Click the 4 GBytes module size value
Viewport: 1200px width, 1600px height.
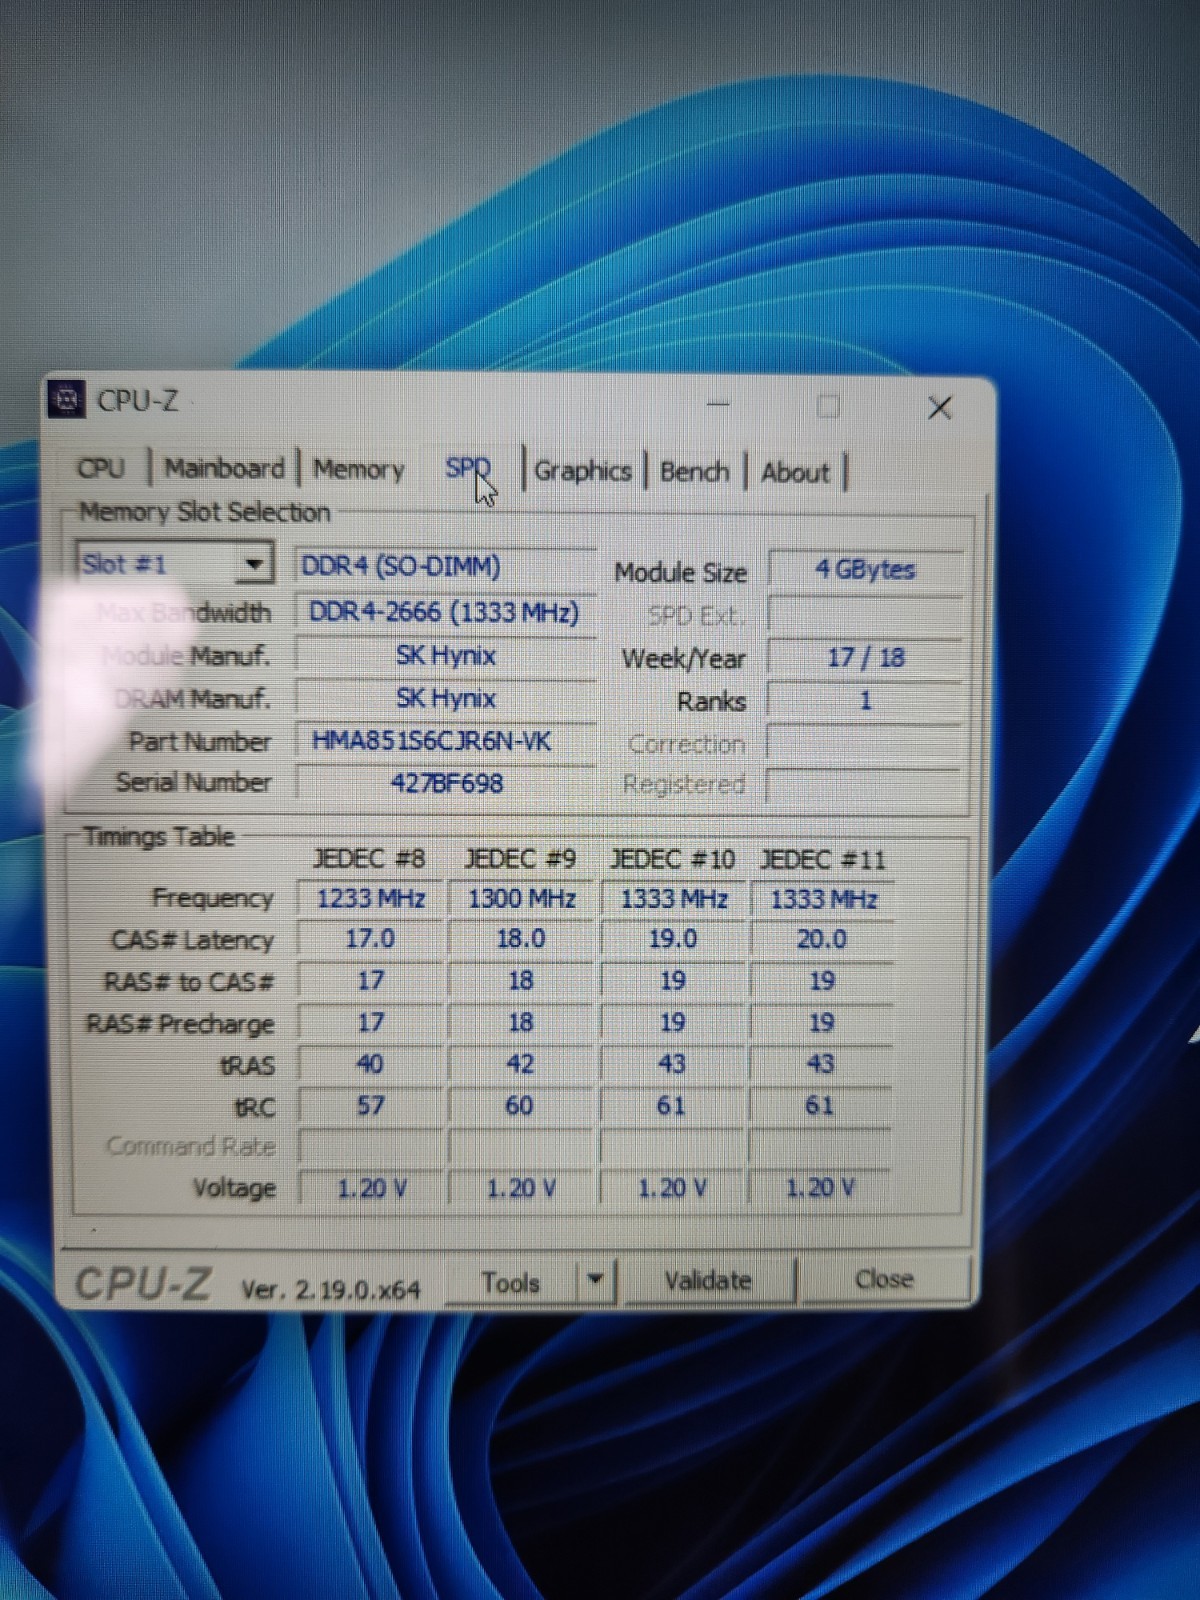pyautogui.click(x=865, y=569)
